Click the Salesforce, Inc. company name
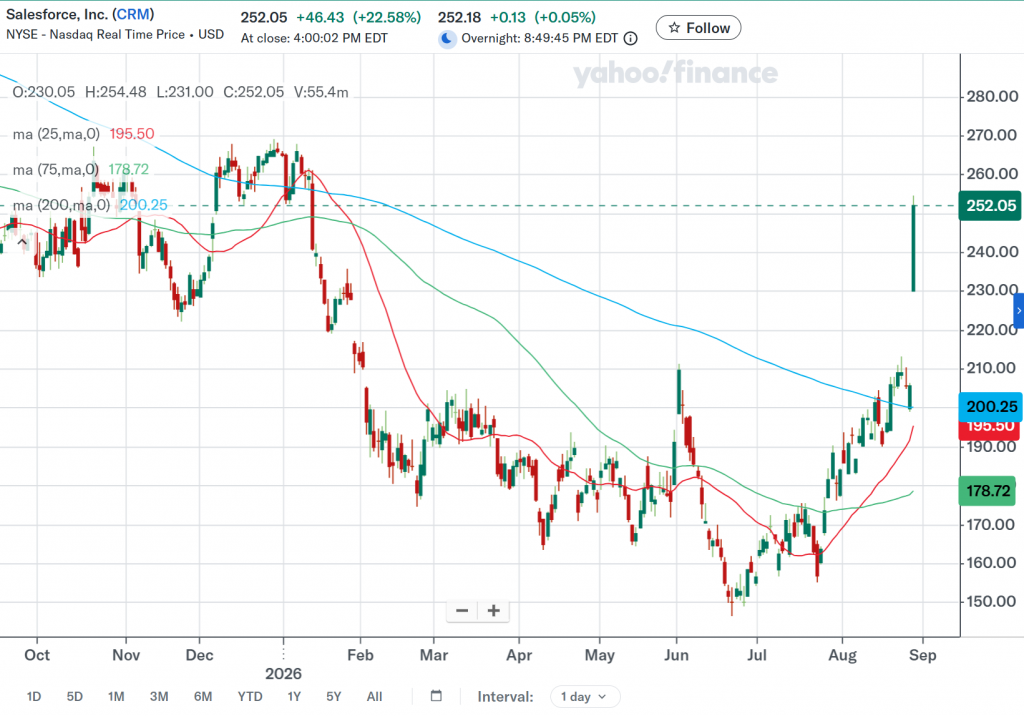 tap(57, 14)
